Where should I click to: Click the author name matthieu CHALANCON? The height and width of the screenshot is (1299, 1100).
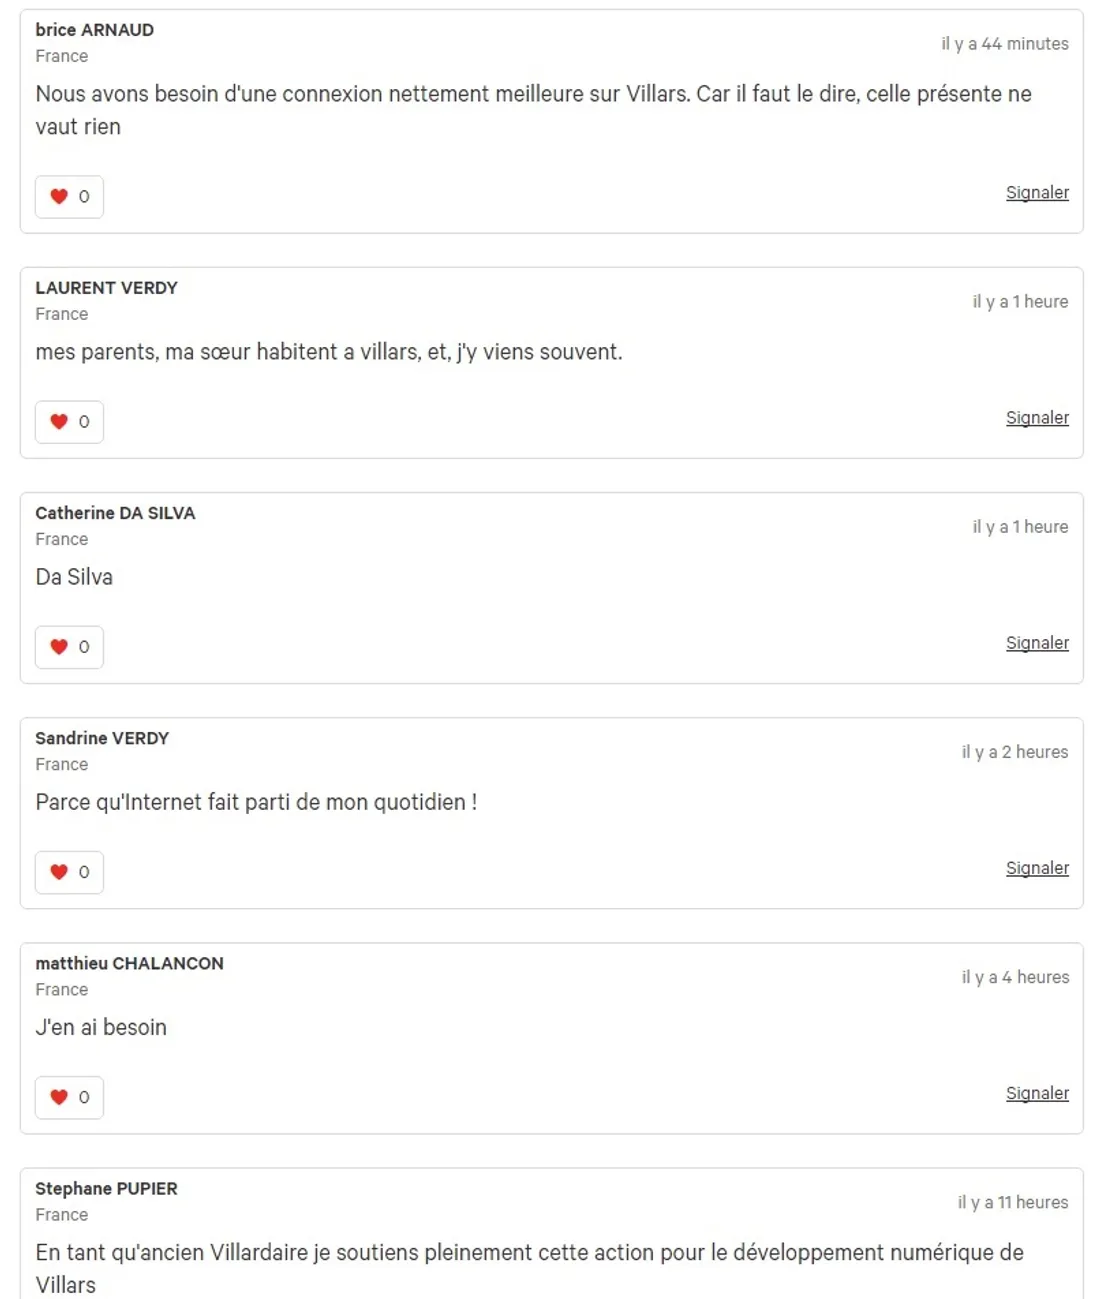129,963
